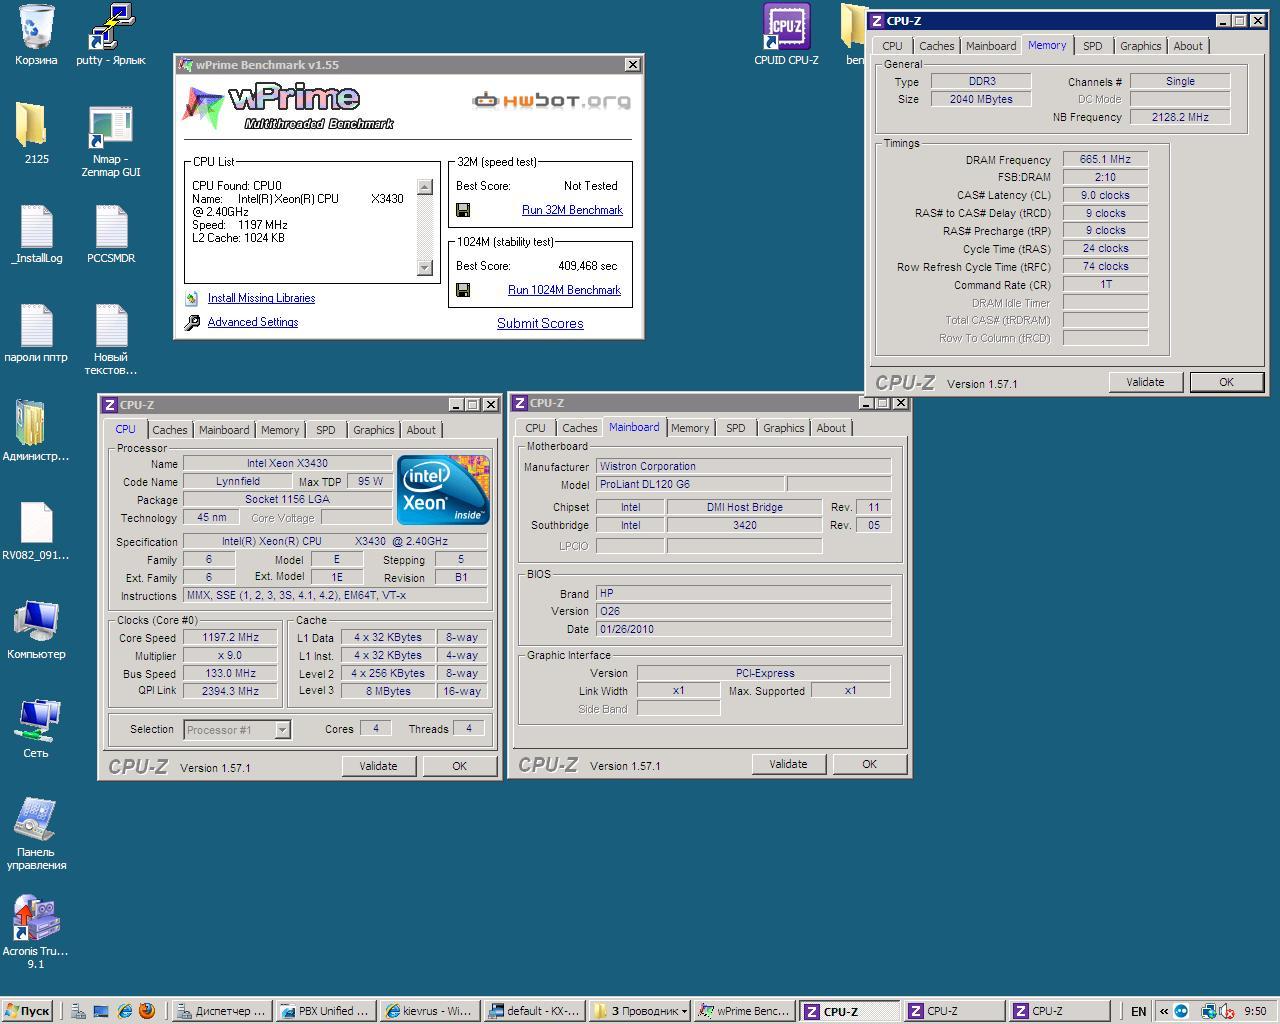Launch the Acronis Tru... 9.1 shortcut

tap(36, 932)
